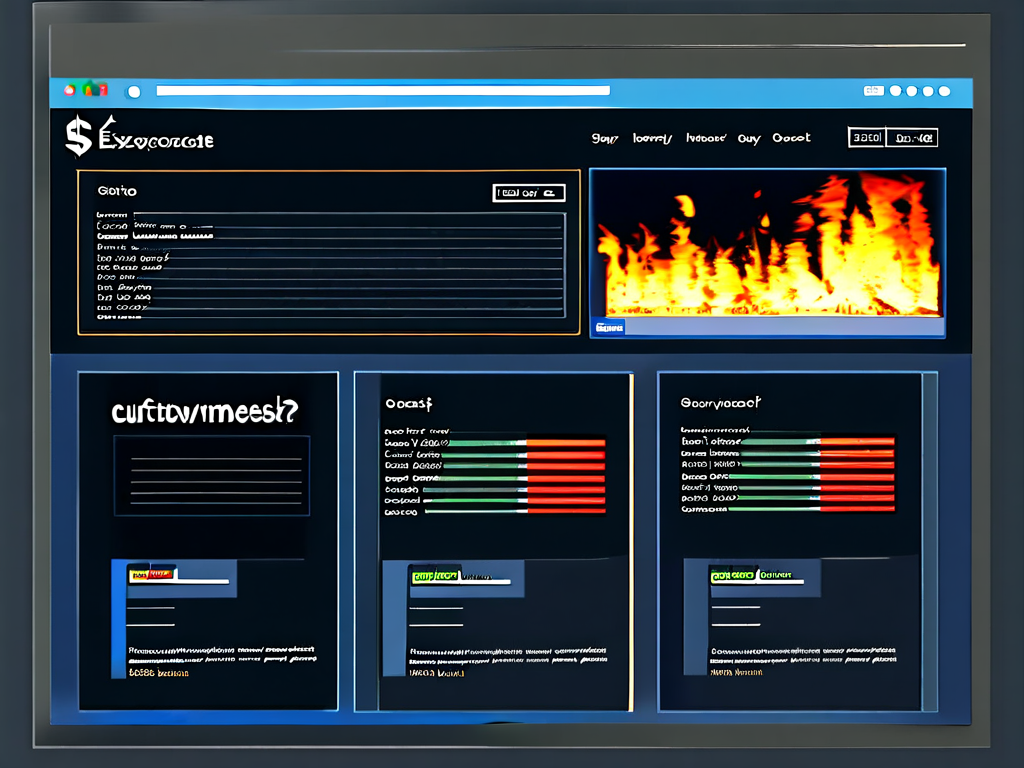Screen dimensions: 1024x768
Task: Click the green badge in middle bottom card
Action: click(x=435, y=576)
